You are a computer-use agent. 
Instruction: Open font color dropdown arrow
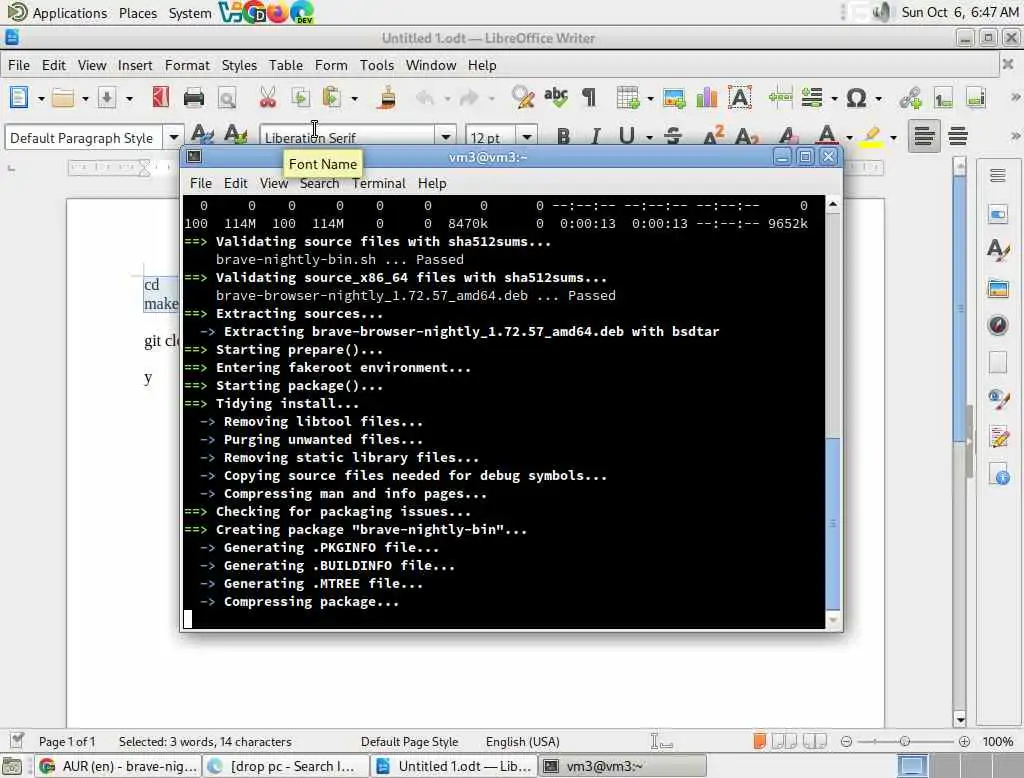(x=849, y=137)
